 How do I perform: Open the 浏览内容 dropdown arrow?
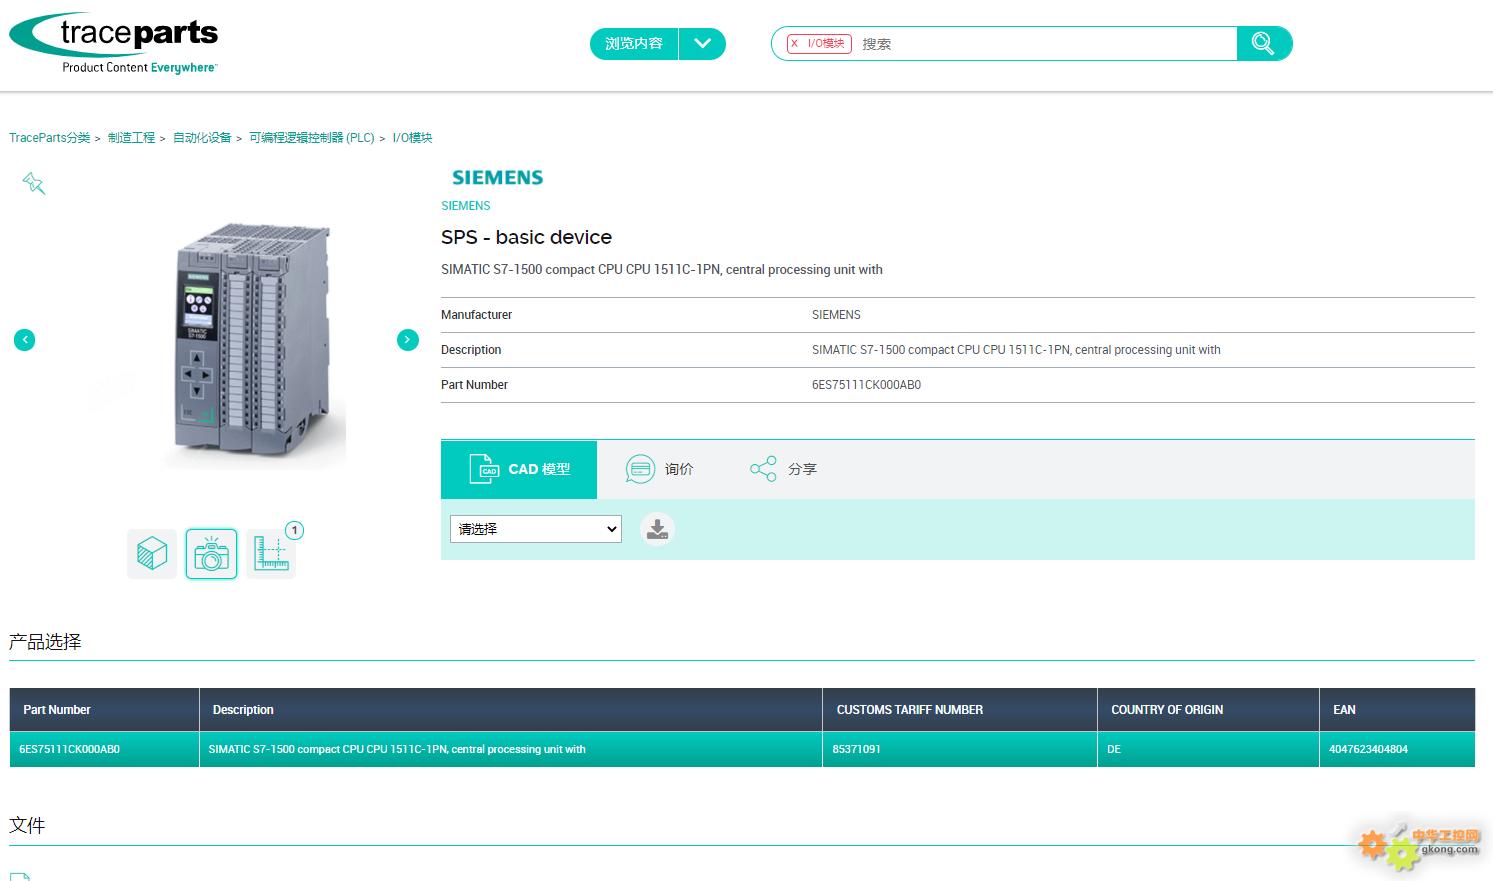point(702,44)
